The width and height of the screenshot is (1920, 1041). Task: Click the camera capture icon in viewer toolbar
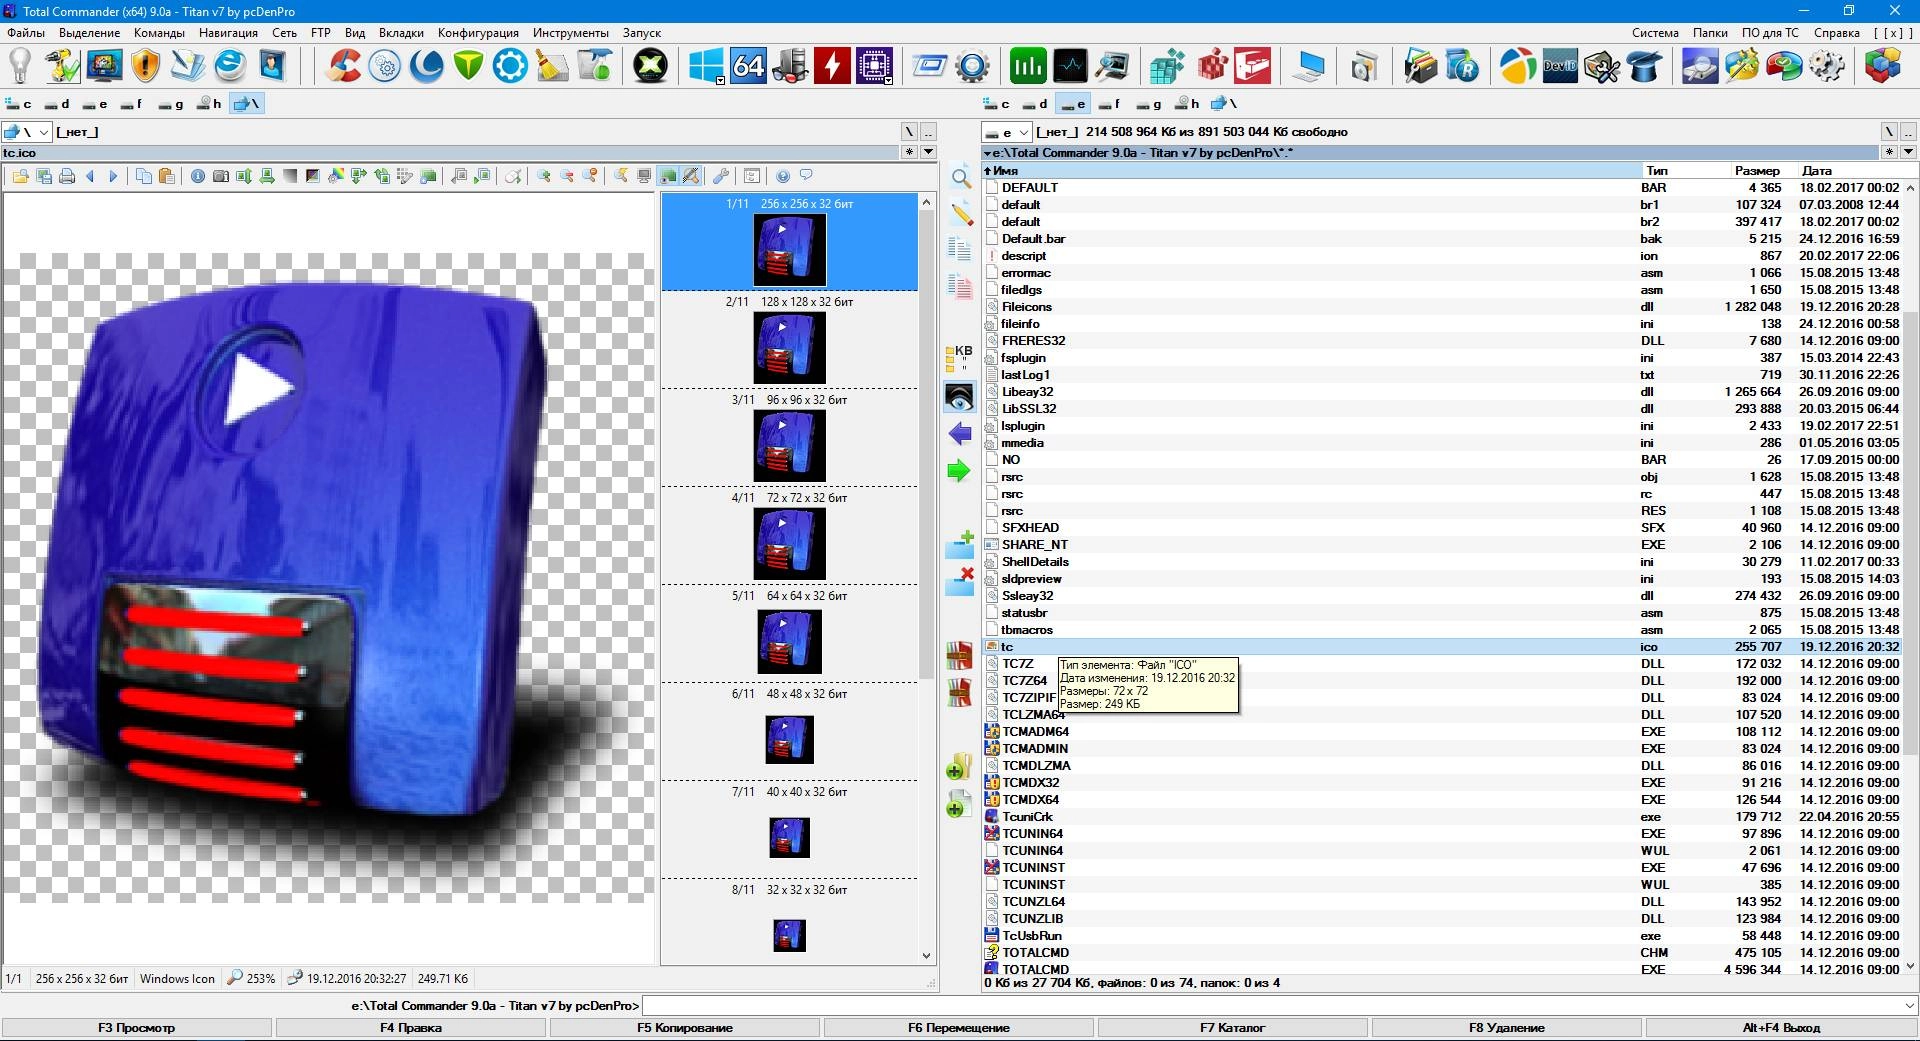(221, 176)
